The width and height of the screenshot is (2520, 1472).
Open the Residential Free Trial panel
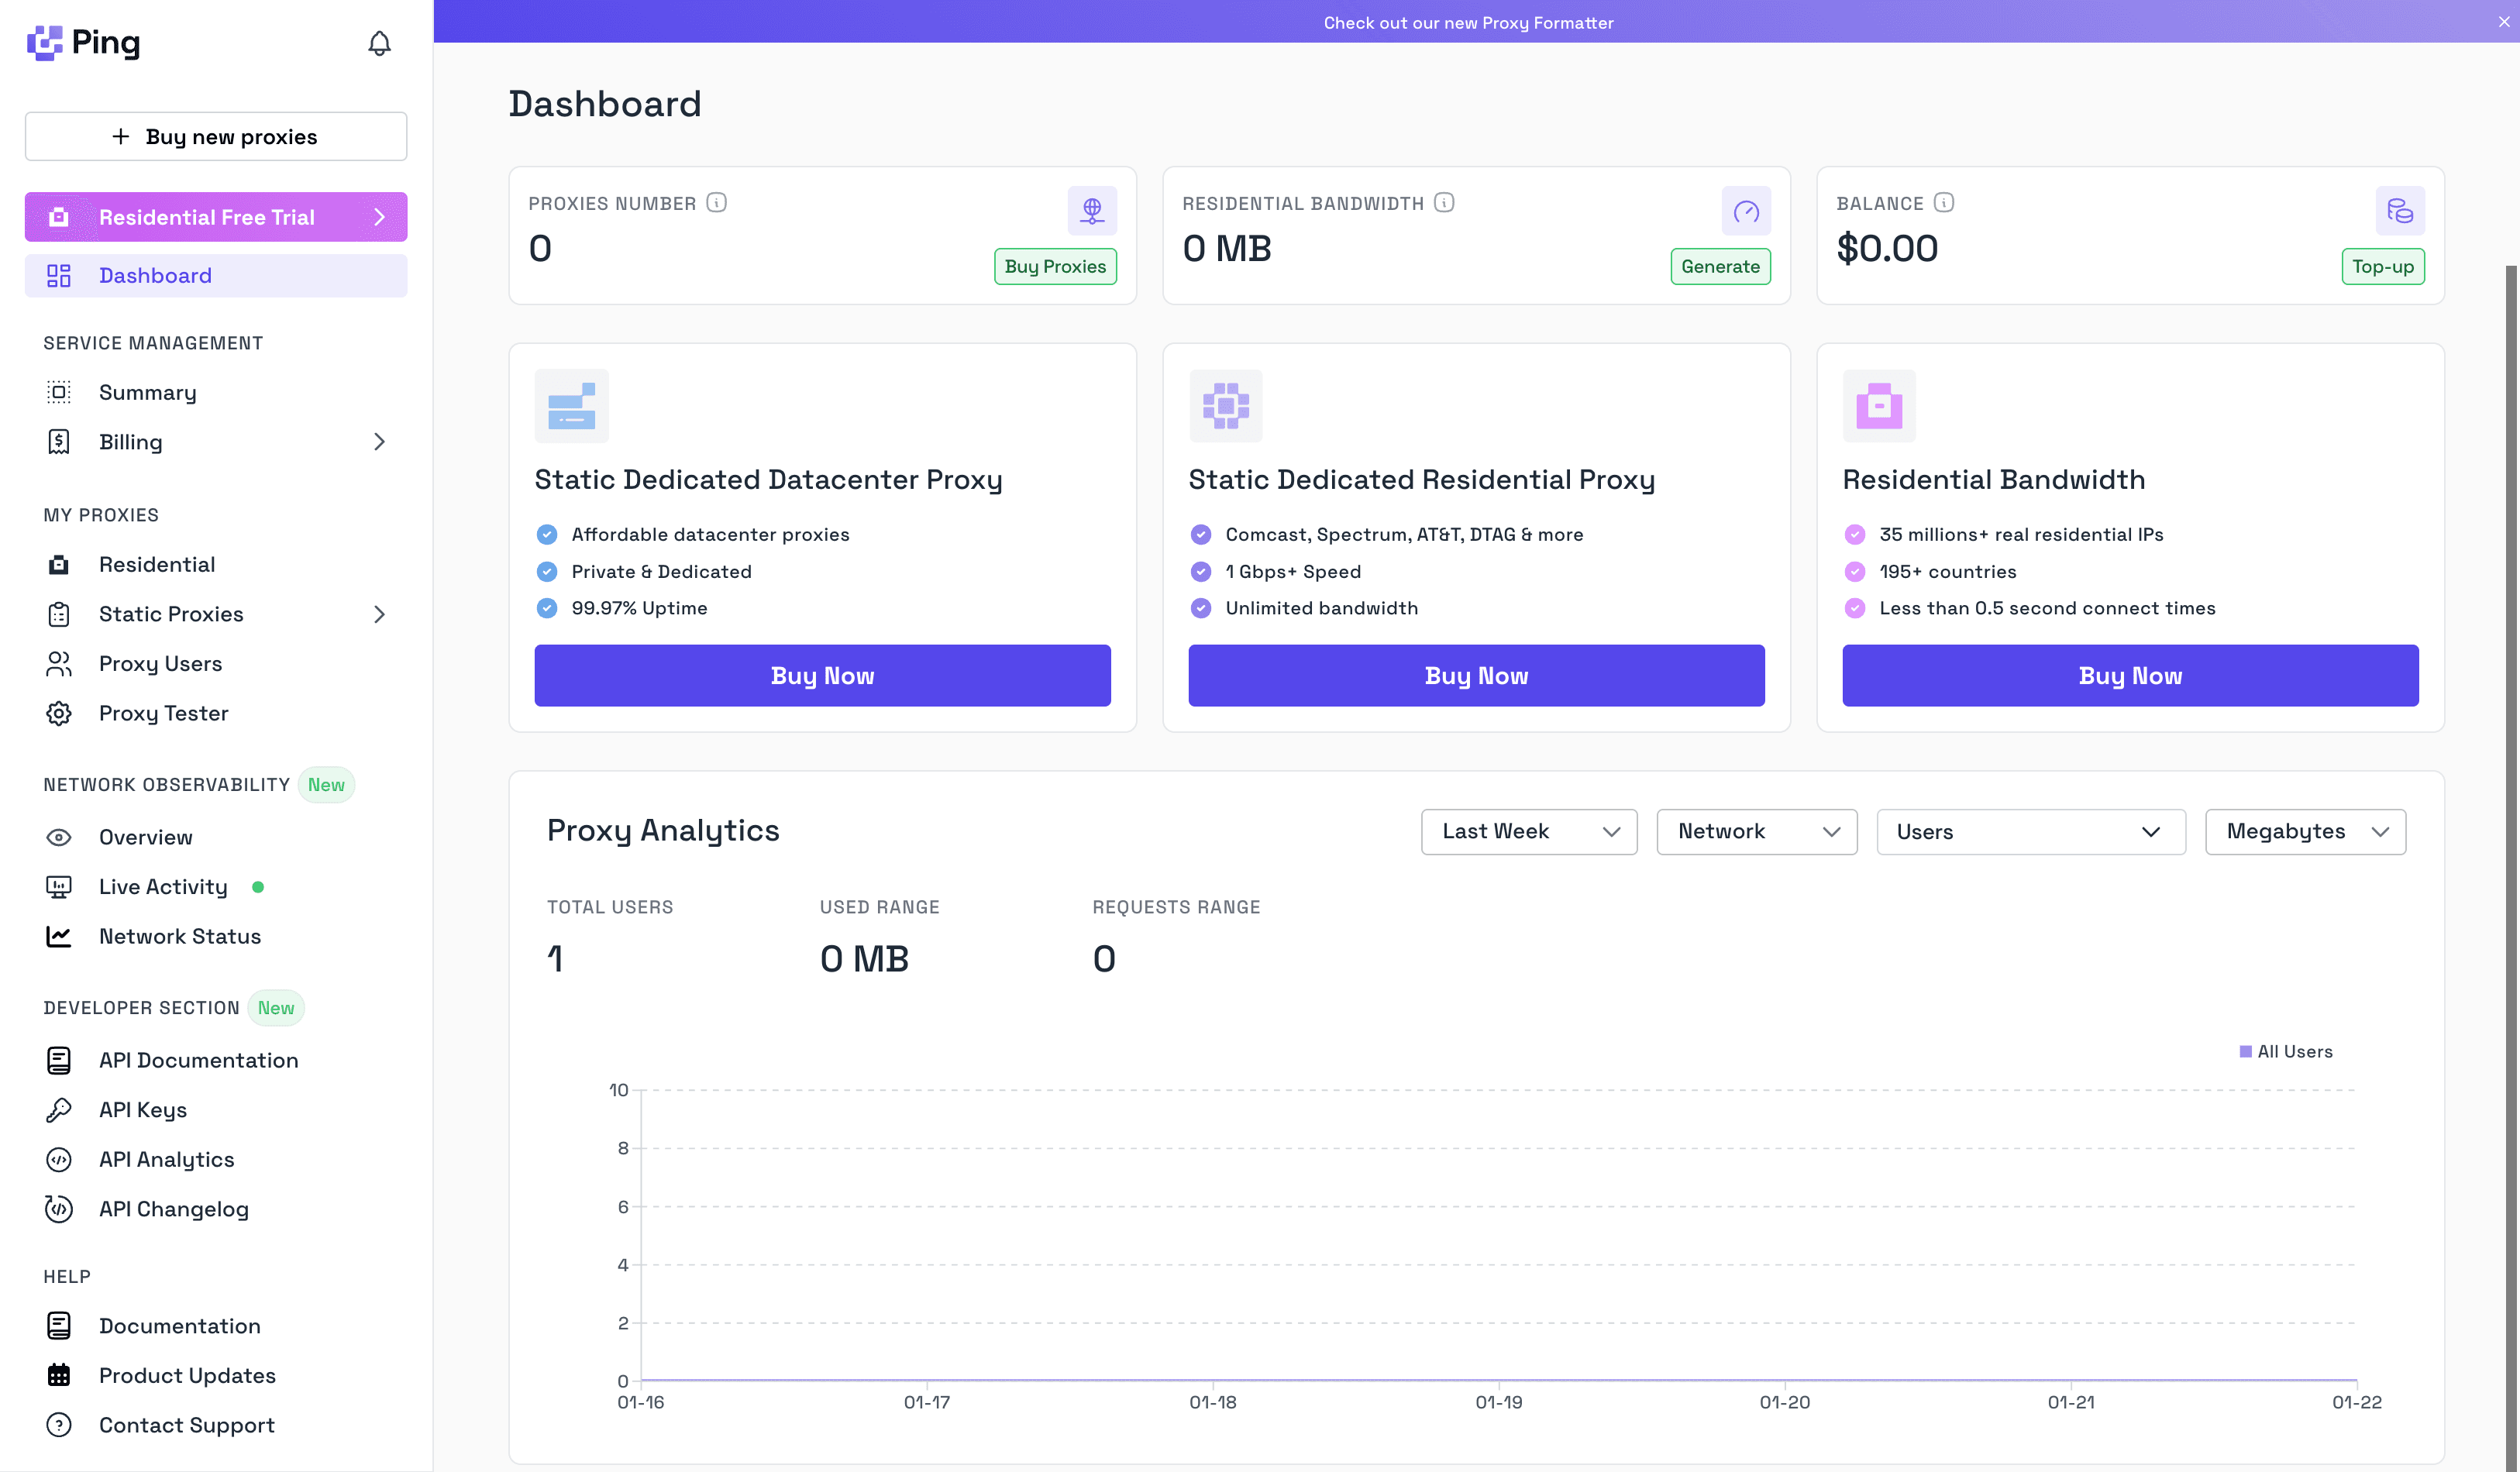pos(215,216)
